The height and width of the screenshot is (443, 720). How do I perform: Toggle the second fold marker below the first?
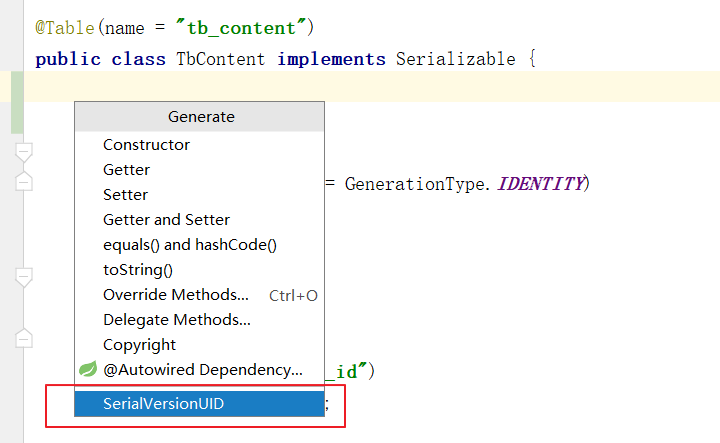[24, 181]
